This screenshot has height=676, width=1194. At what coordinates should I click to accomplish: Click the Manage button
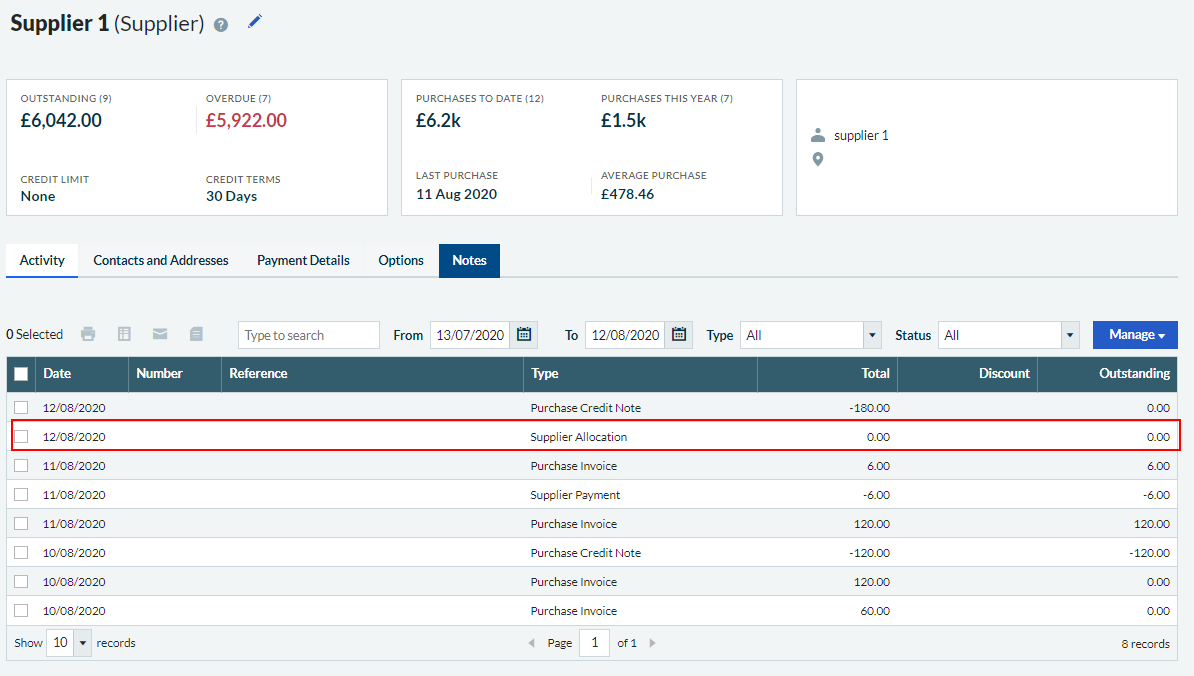coord(1135,335)
